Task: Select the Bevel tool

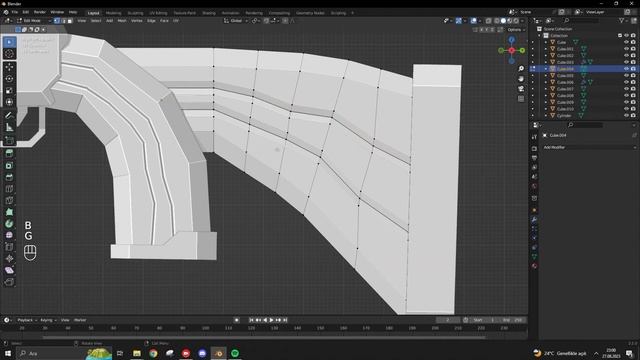Action: [9, 177]
